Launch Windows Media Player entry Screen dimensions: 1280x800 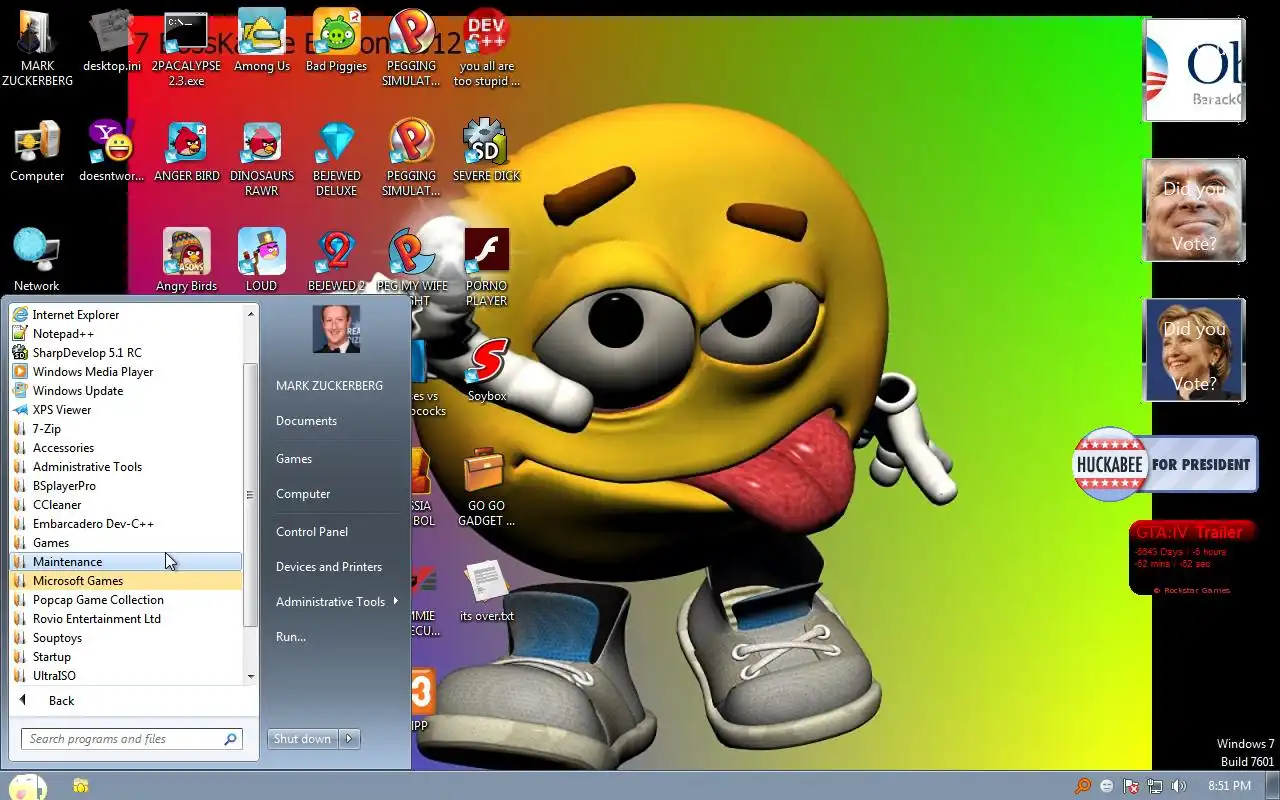coord(126,371)
